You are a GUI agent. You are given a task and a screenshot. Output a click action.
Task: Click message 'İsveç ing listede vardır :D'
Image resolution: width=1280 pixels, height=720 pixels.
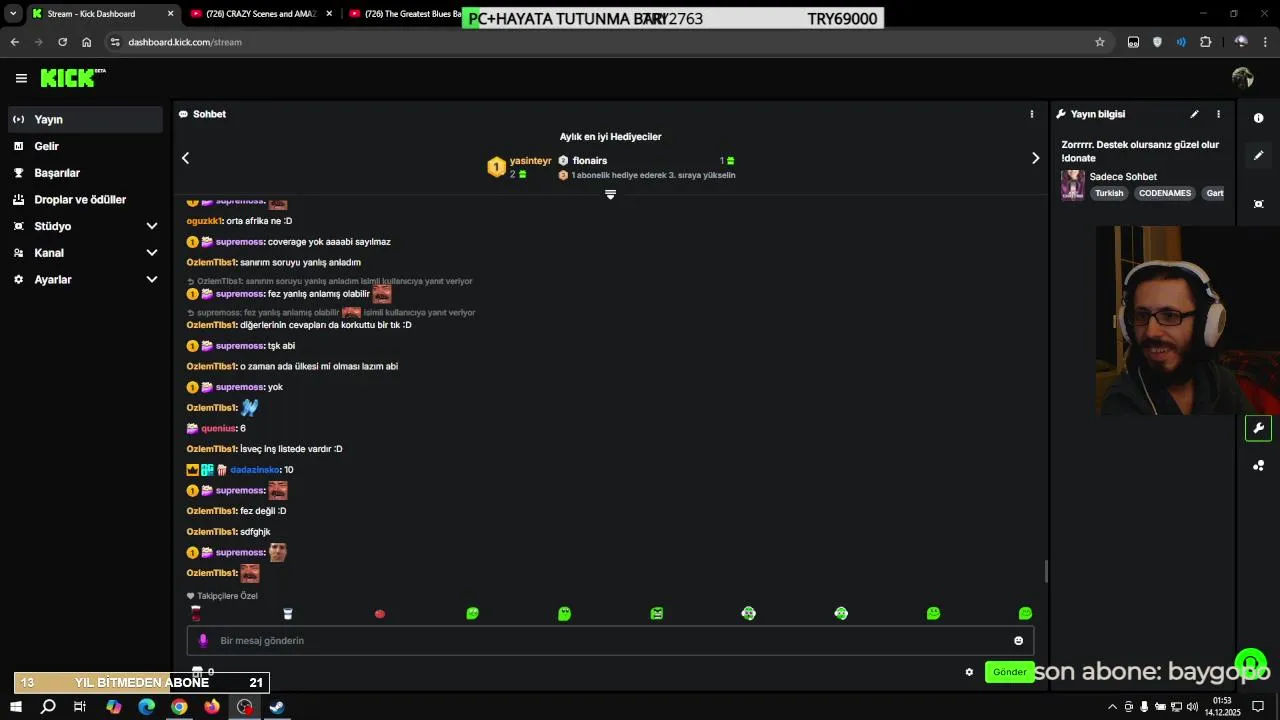point(291,449)
